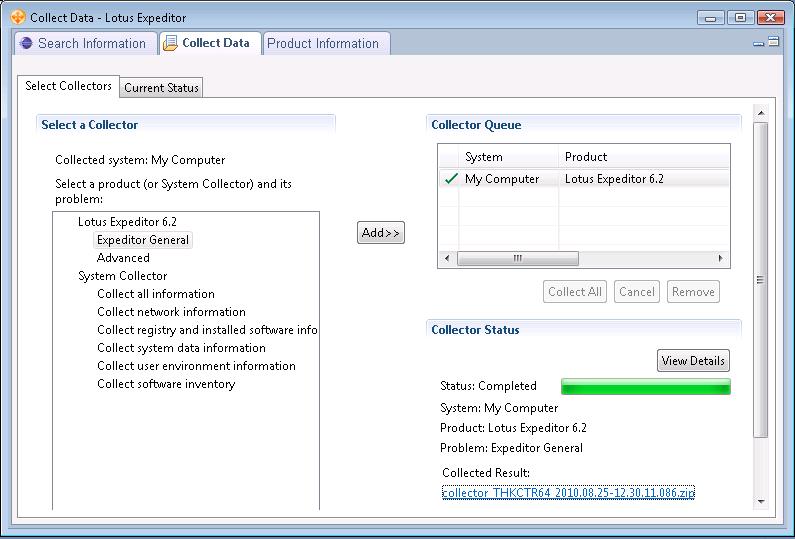Select the System Collector tree node
This screenshot has width=795, height=539.
[123, 276]
